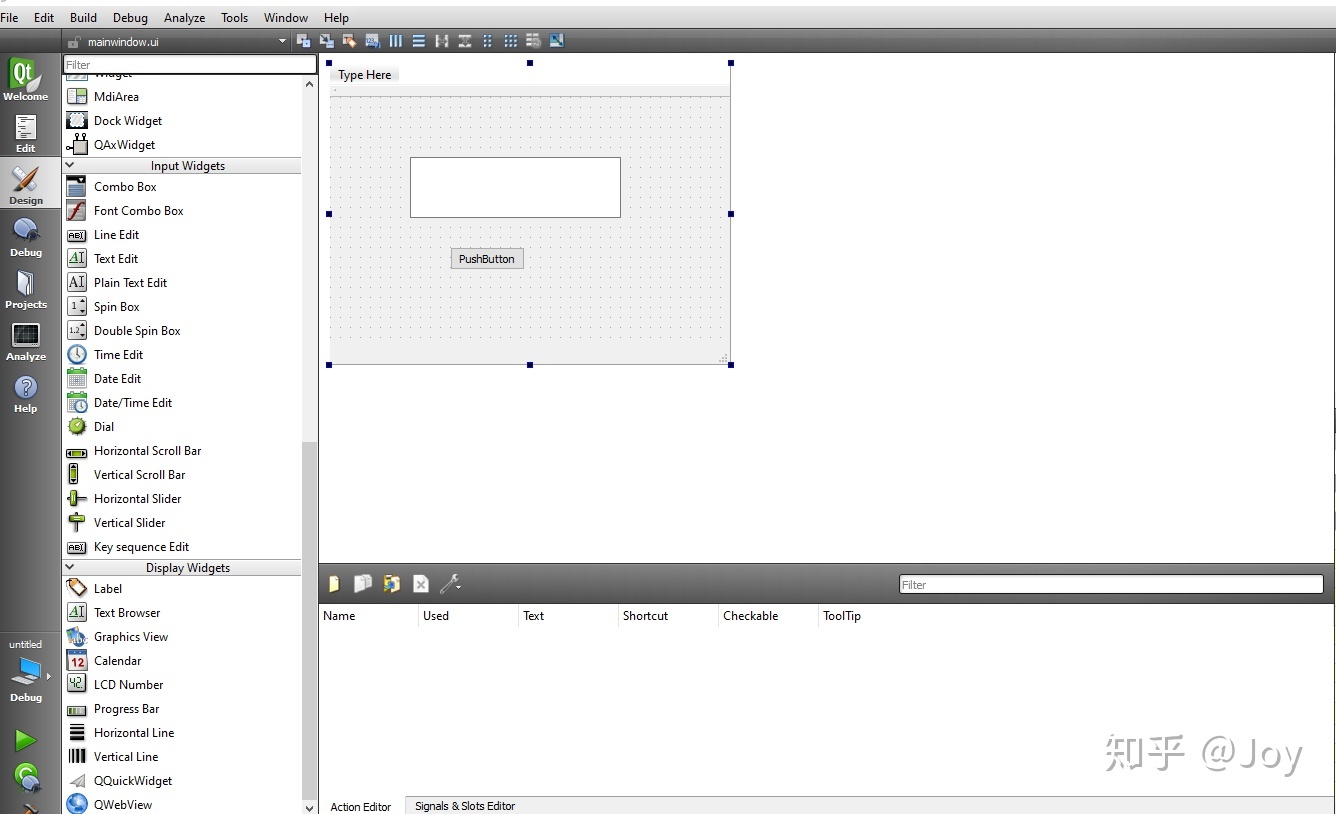This screenshot has height=814, width=1336.
Task: Activate Edit Widgets mode in toolbar
Action: pyautogui.click(x=303, y=41)
